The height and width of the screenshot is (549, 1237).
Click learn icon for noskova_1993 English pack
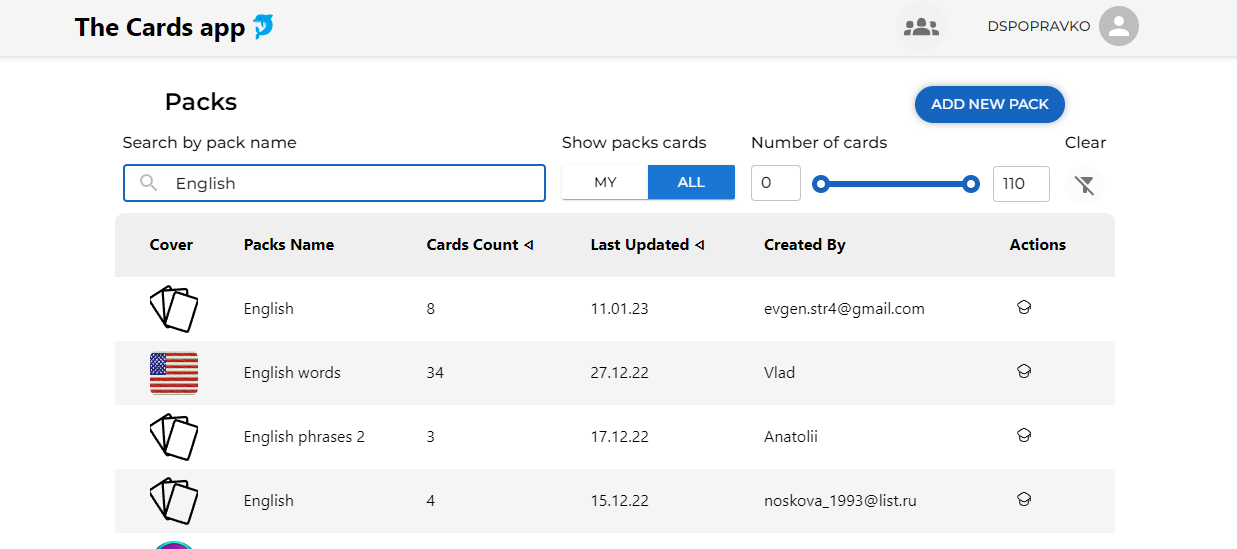1023,500
